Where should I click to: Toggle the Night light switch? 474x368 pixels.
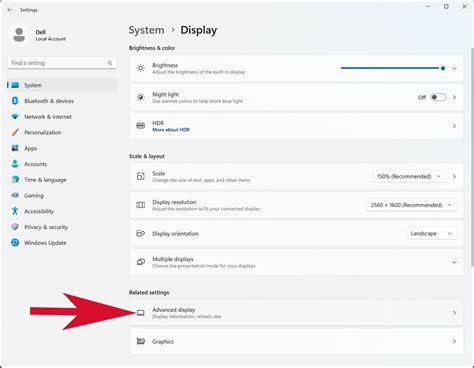pyautogui.click(x=438, y=97)
